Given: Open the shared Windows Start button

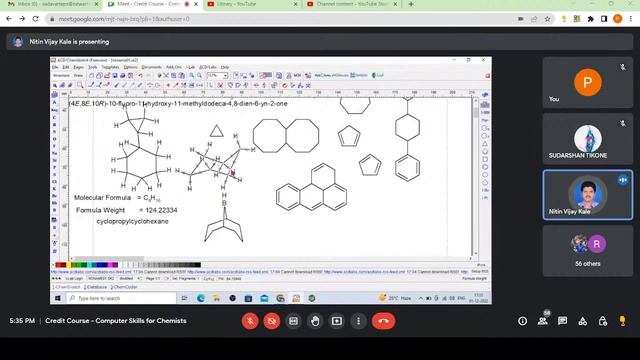Looking at the screenshot, I should (x=58, y=298).
